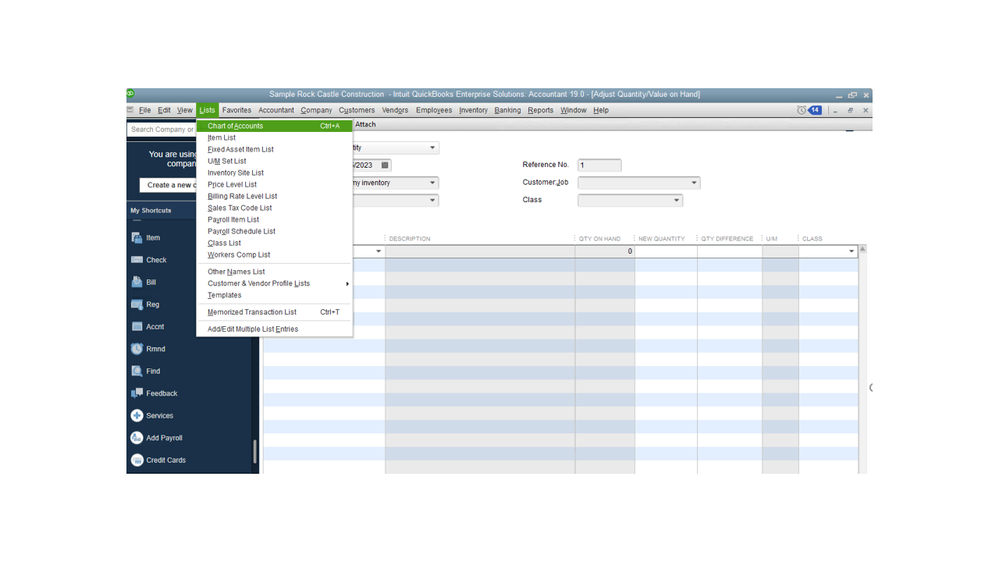Image resolution: width=999 pixels, height=562 pixels.
Task: Open the Banking menu
Action: tap(508, 110)
